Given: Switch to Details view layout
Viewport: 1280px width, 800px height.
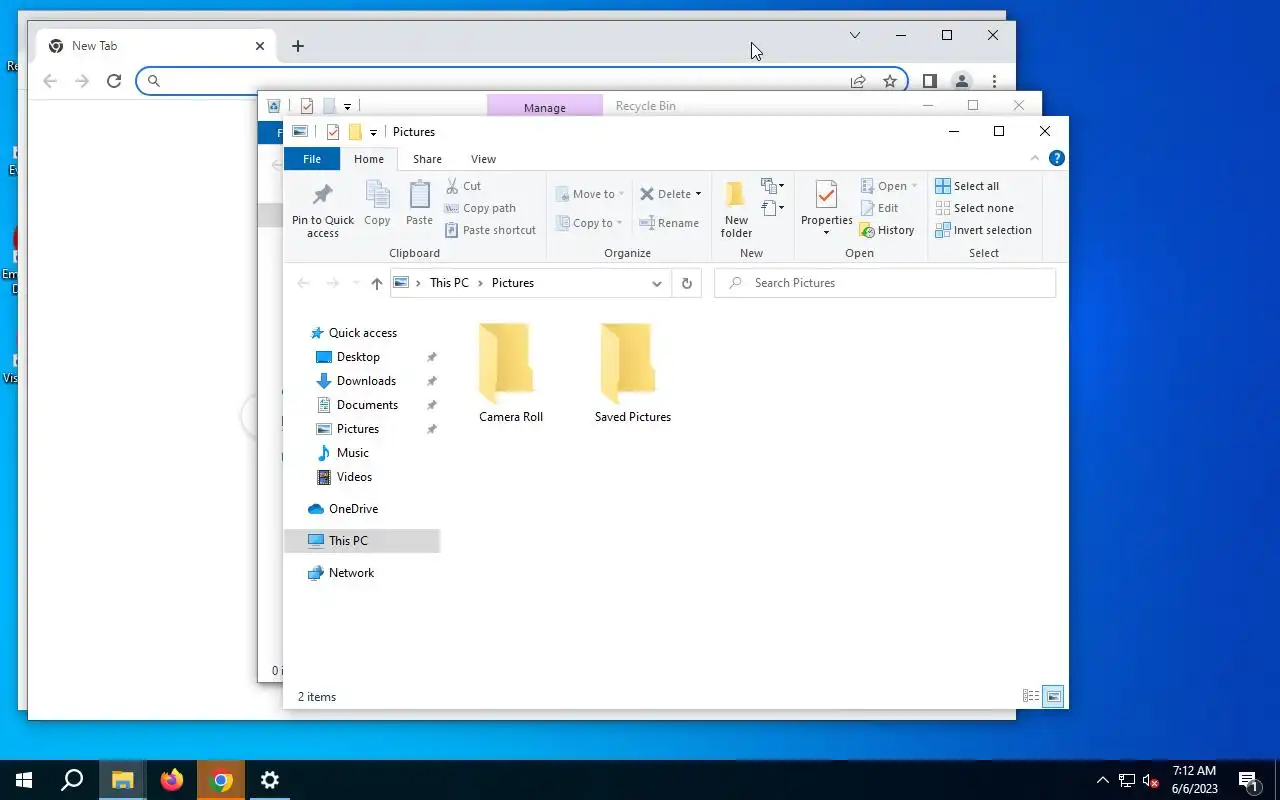Looking at the screenshot, I should tap(1031, 696).
